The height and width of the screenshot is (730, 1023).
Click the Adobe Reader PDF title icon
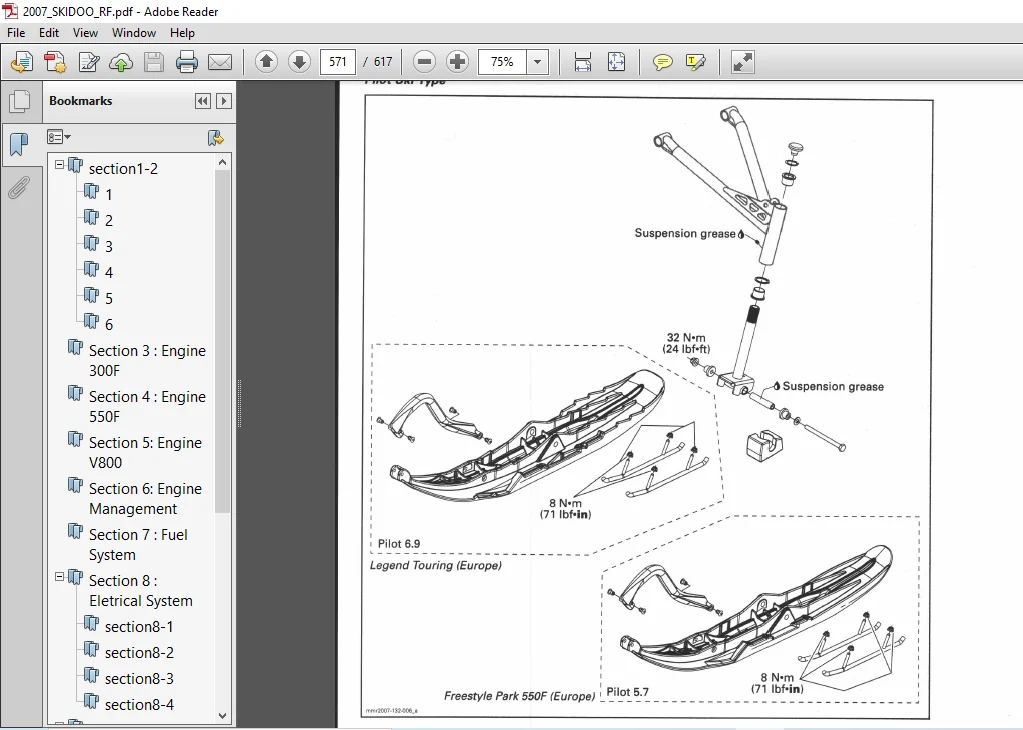[10, 11]
